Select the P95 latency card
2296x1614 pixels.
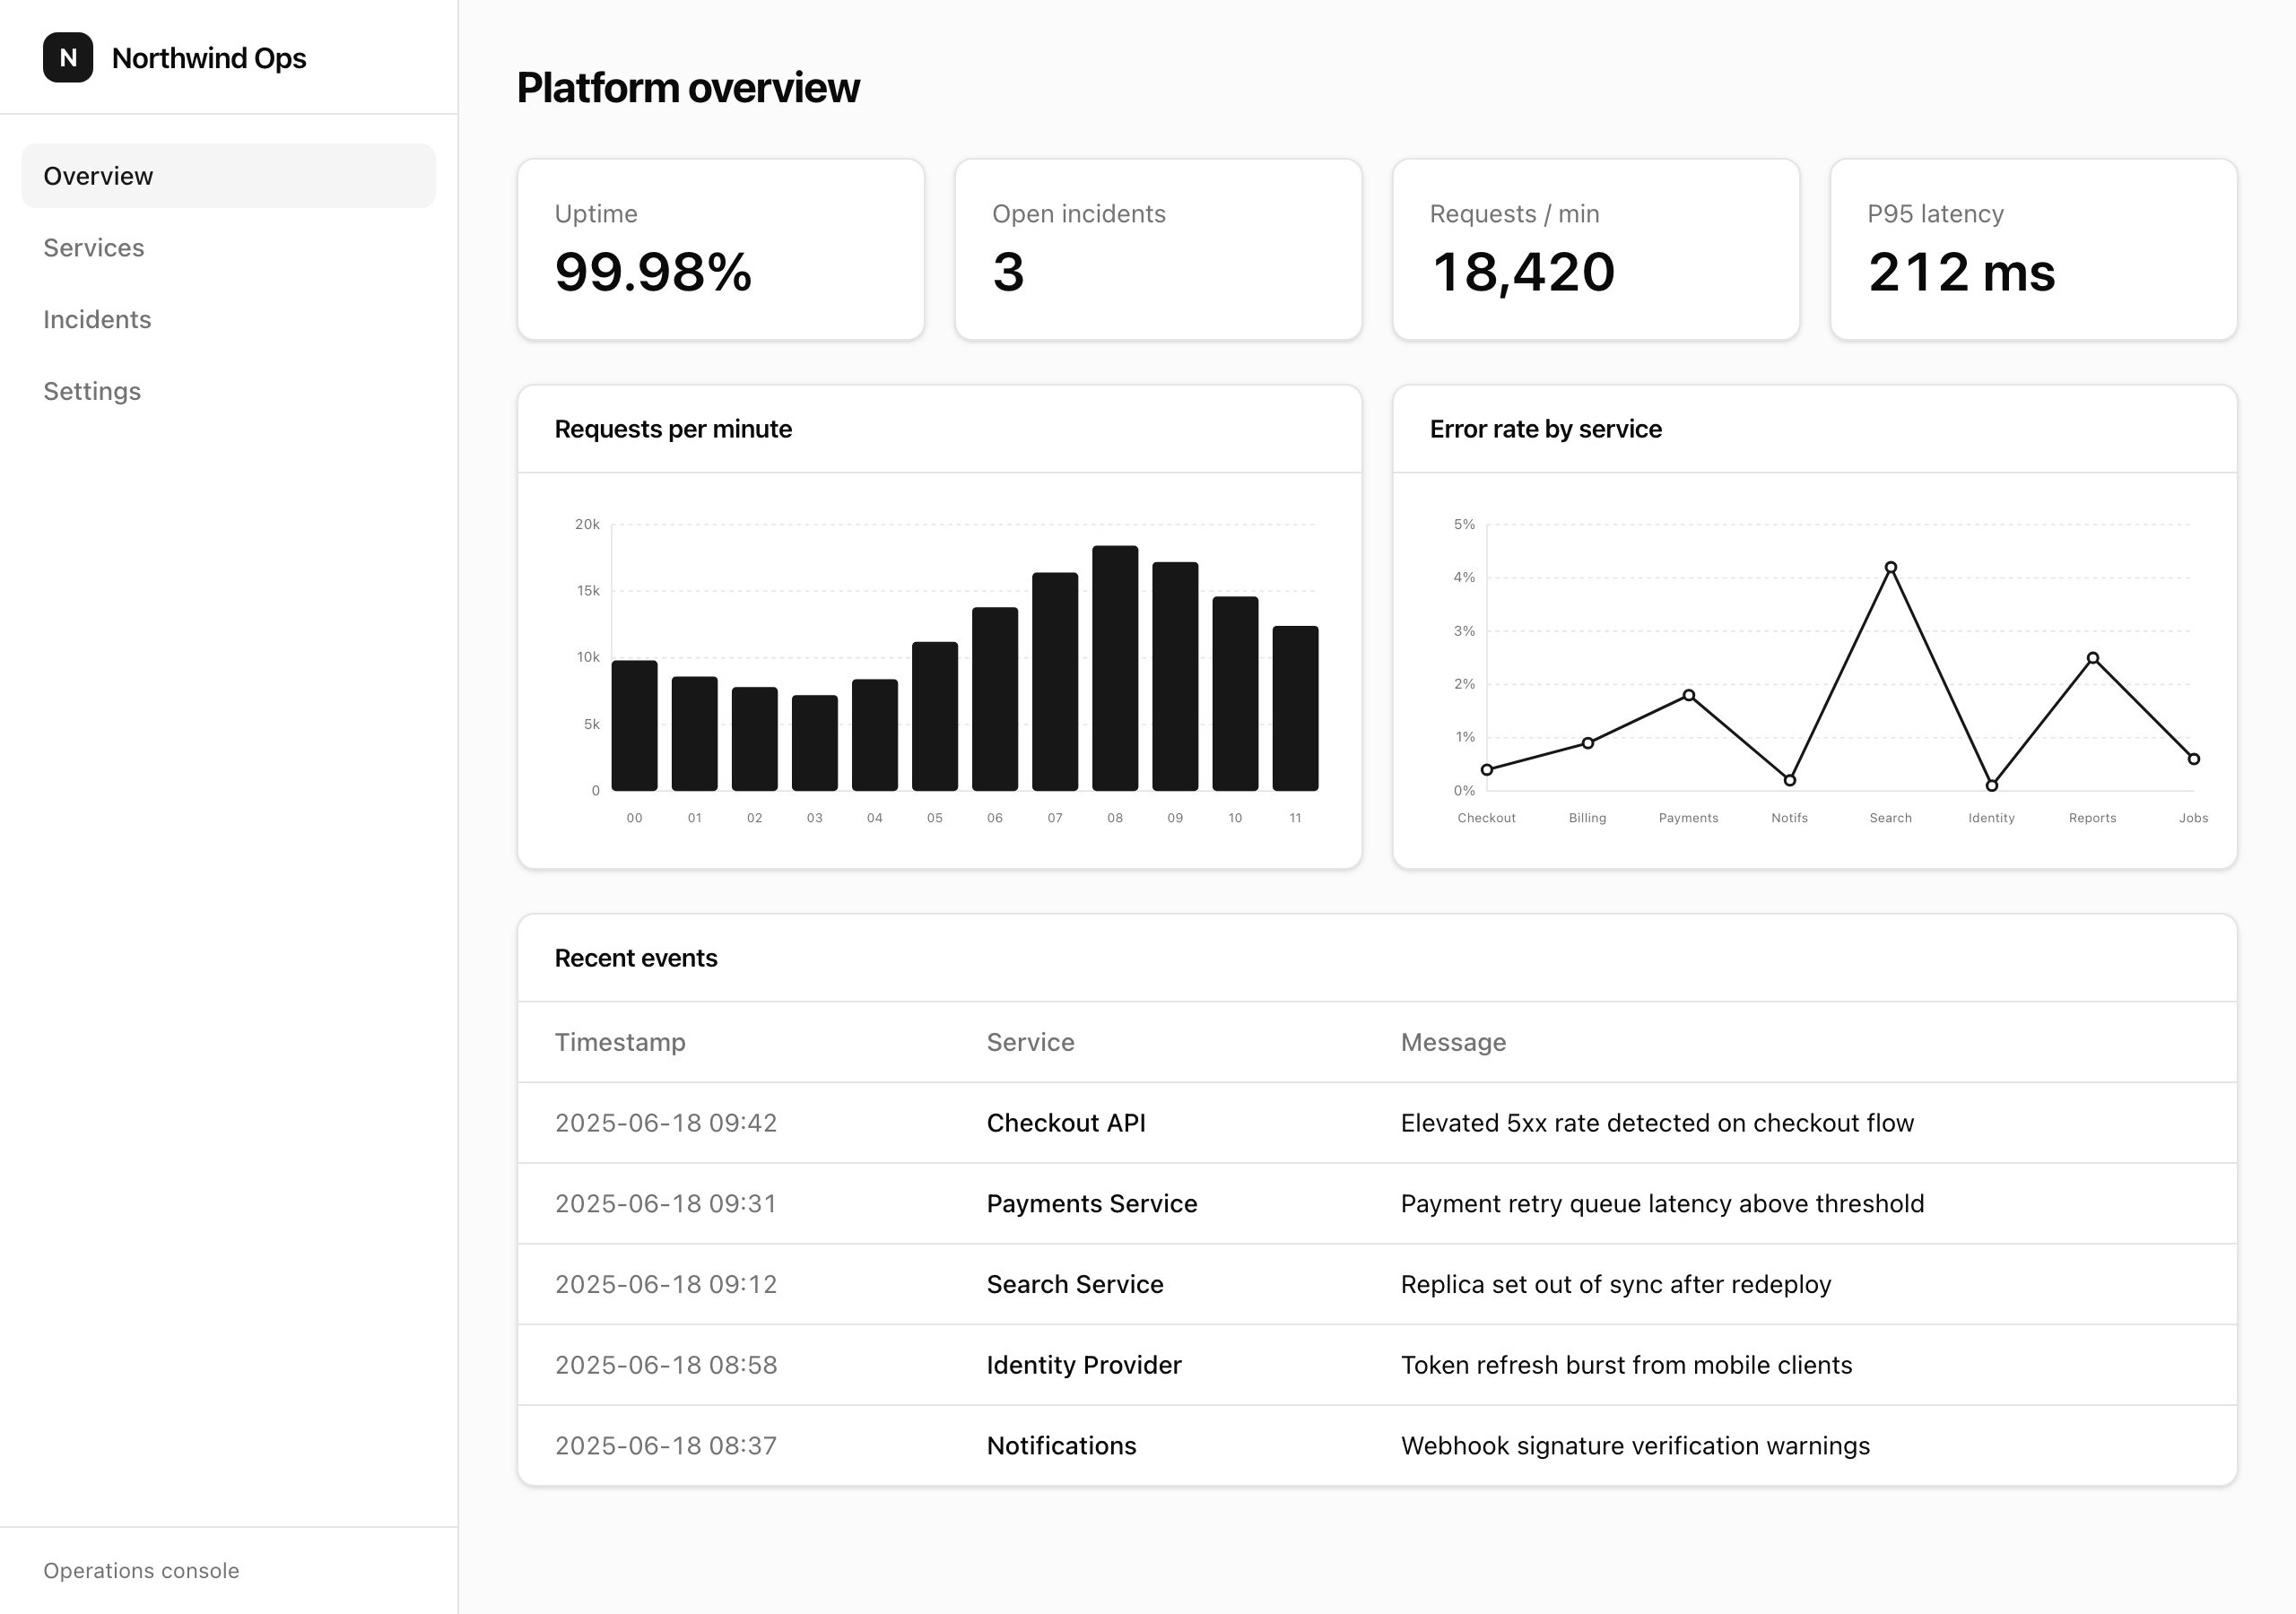tap(2034, 249)
